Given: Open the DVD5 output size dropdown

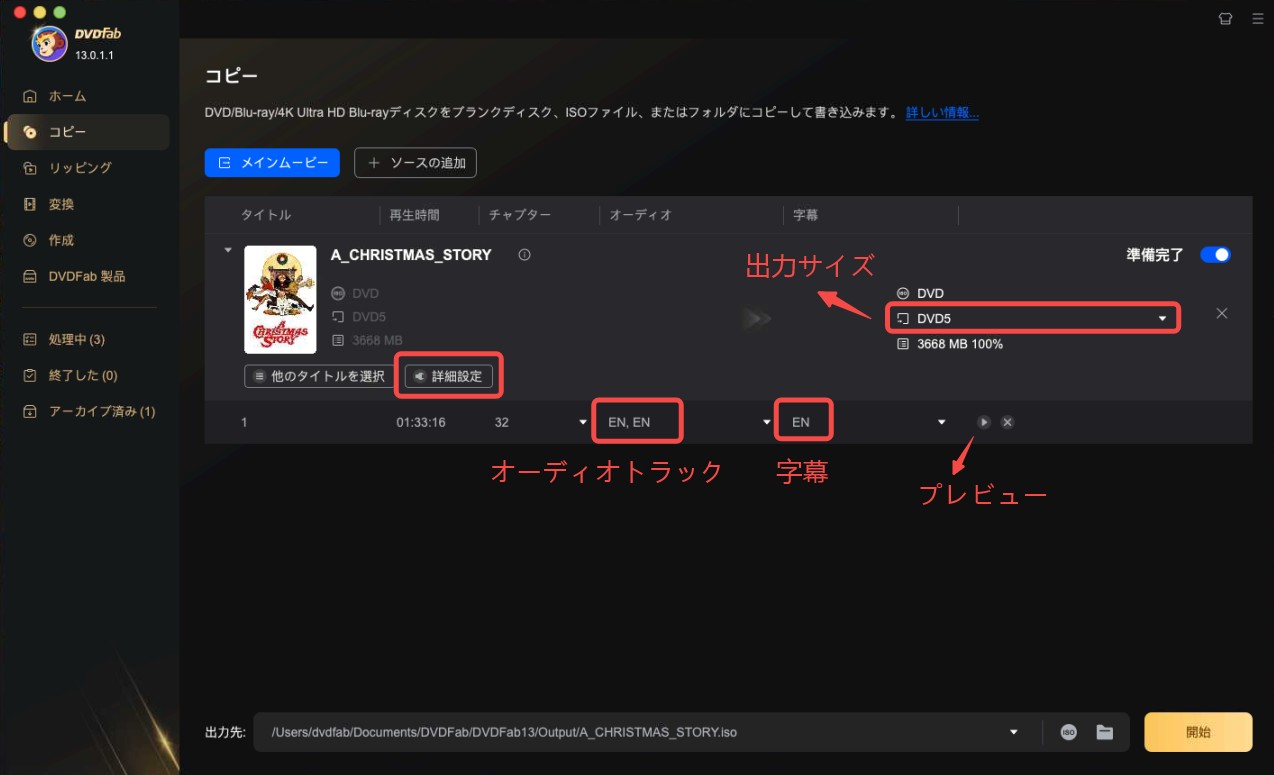Looking at the screenshot, I should pos(1032,319).
